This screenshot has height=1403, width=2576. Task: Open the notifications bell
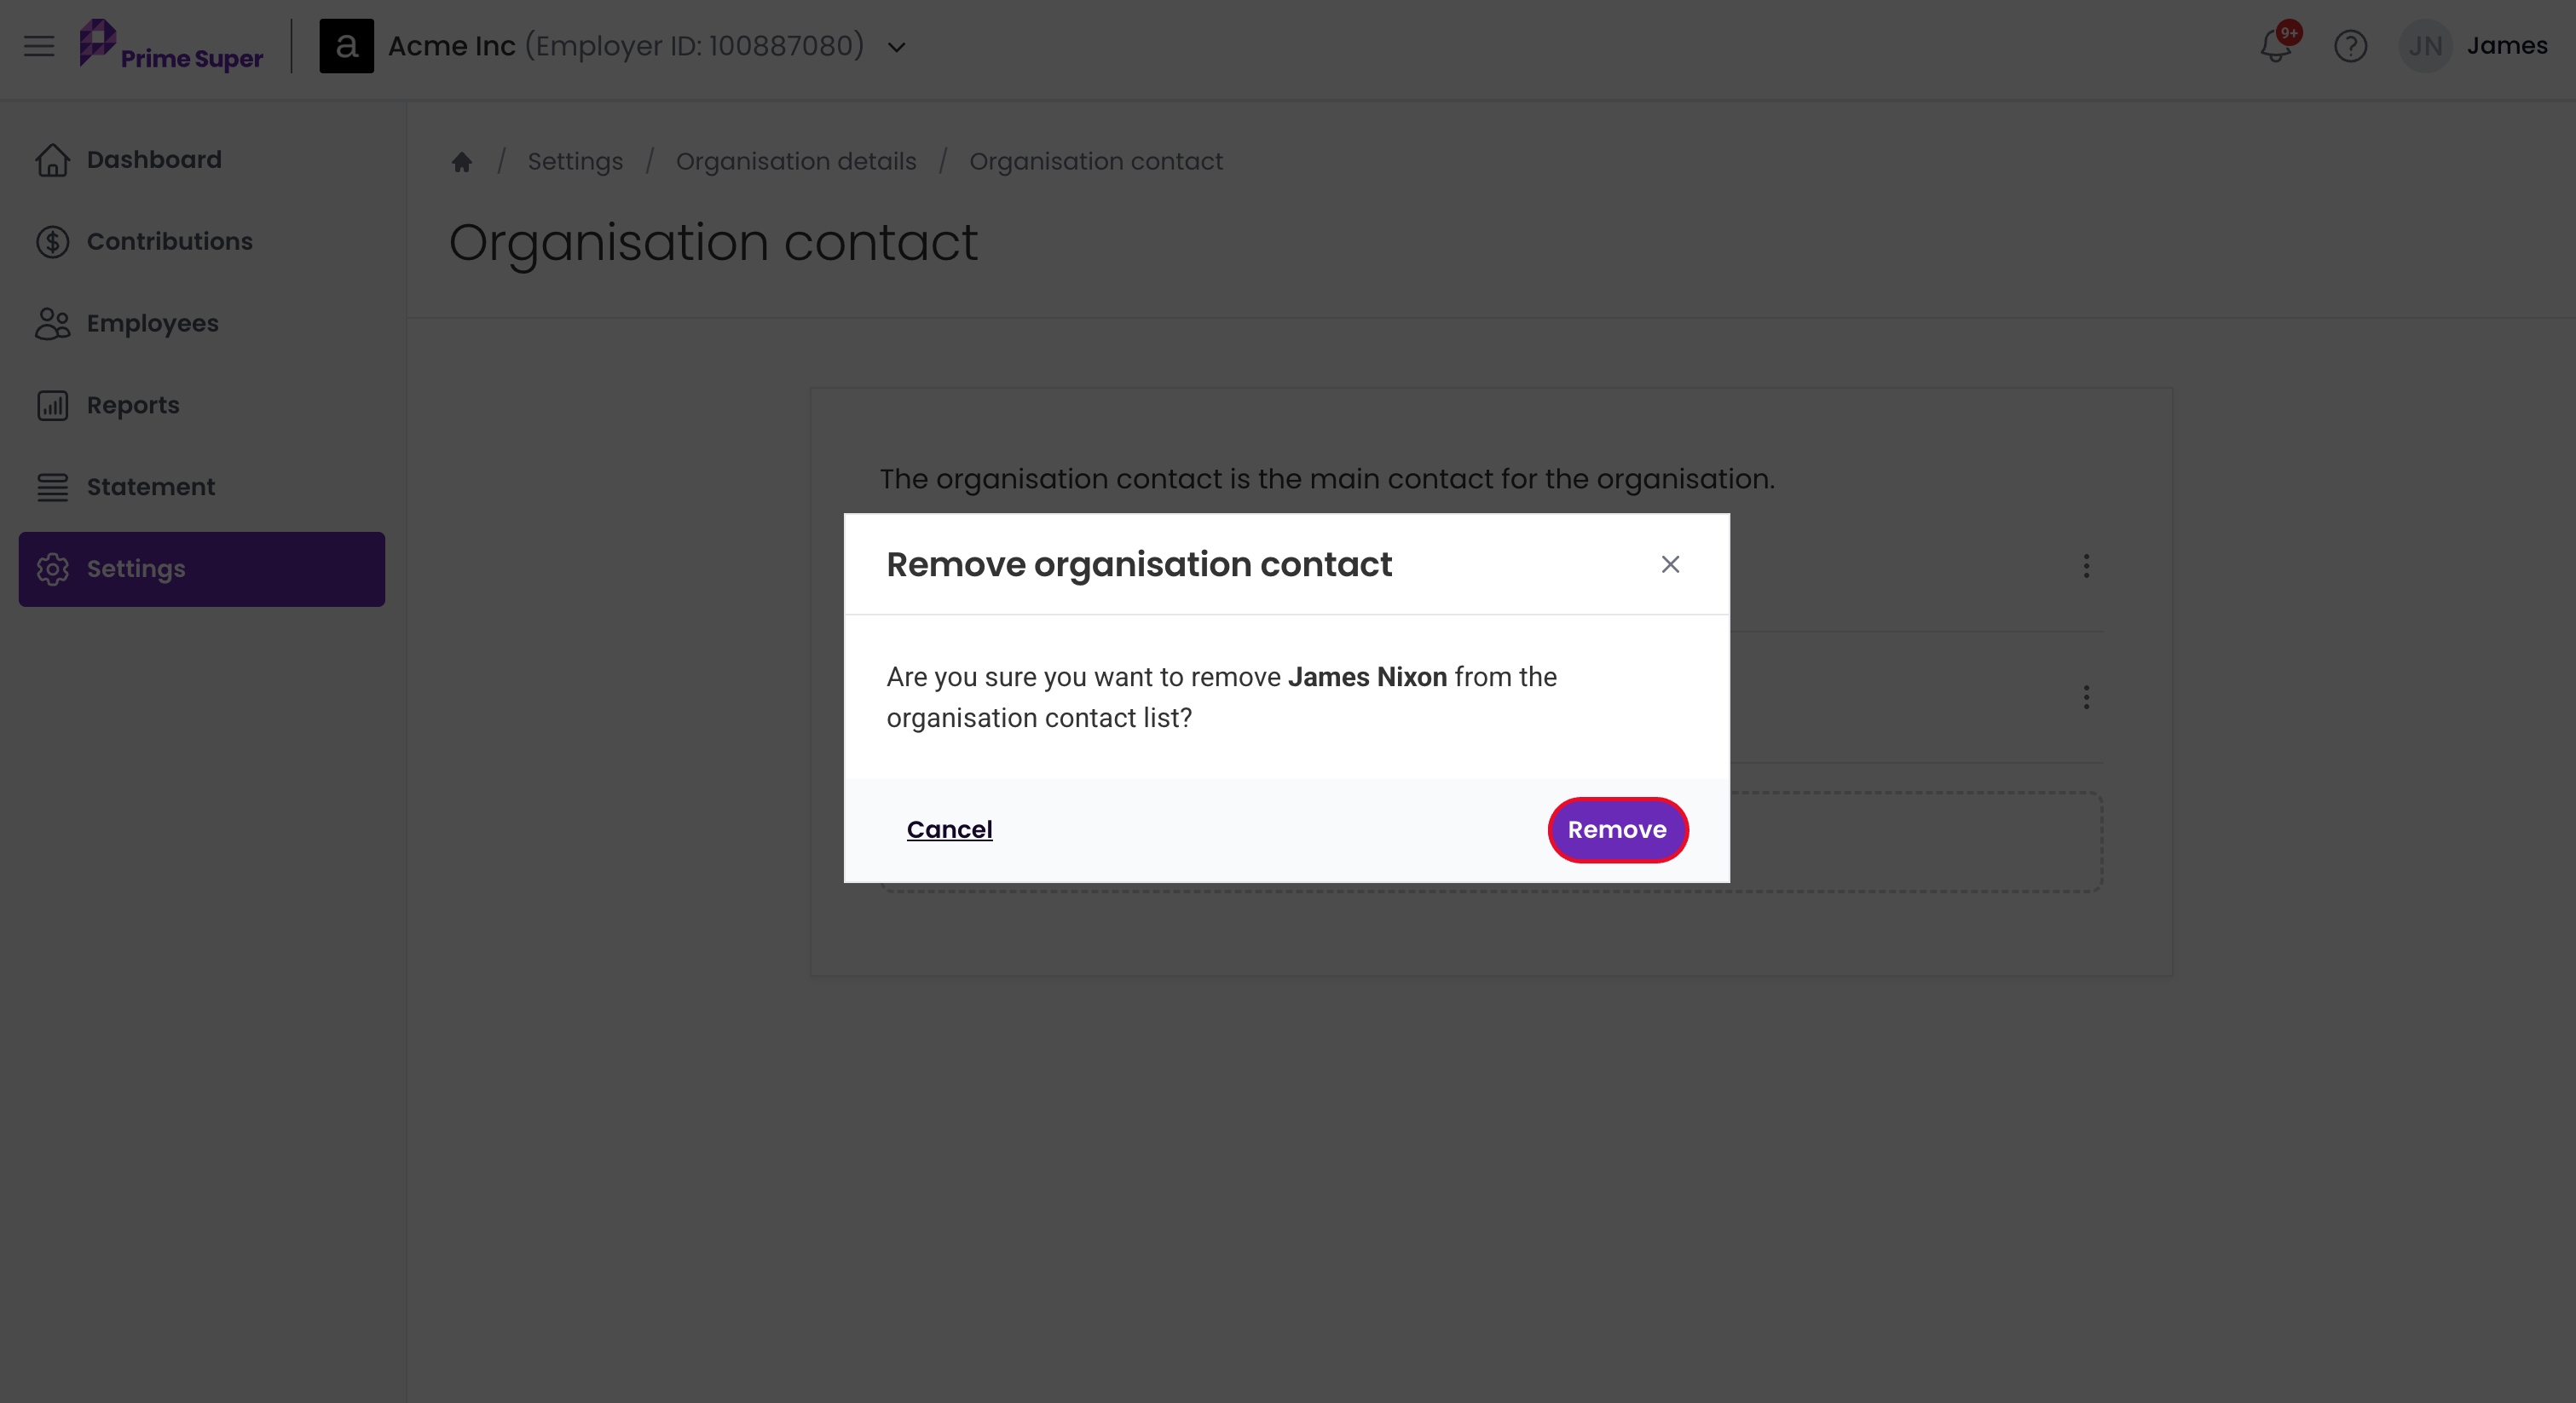[2276, 46]
